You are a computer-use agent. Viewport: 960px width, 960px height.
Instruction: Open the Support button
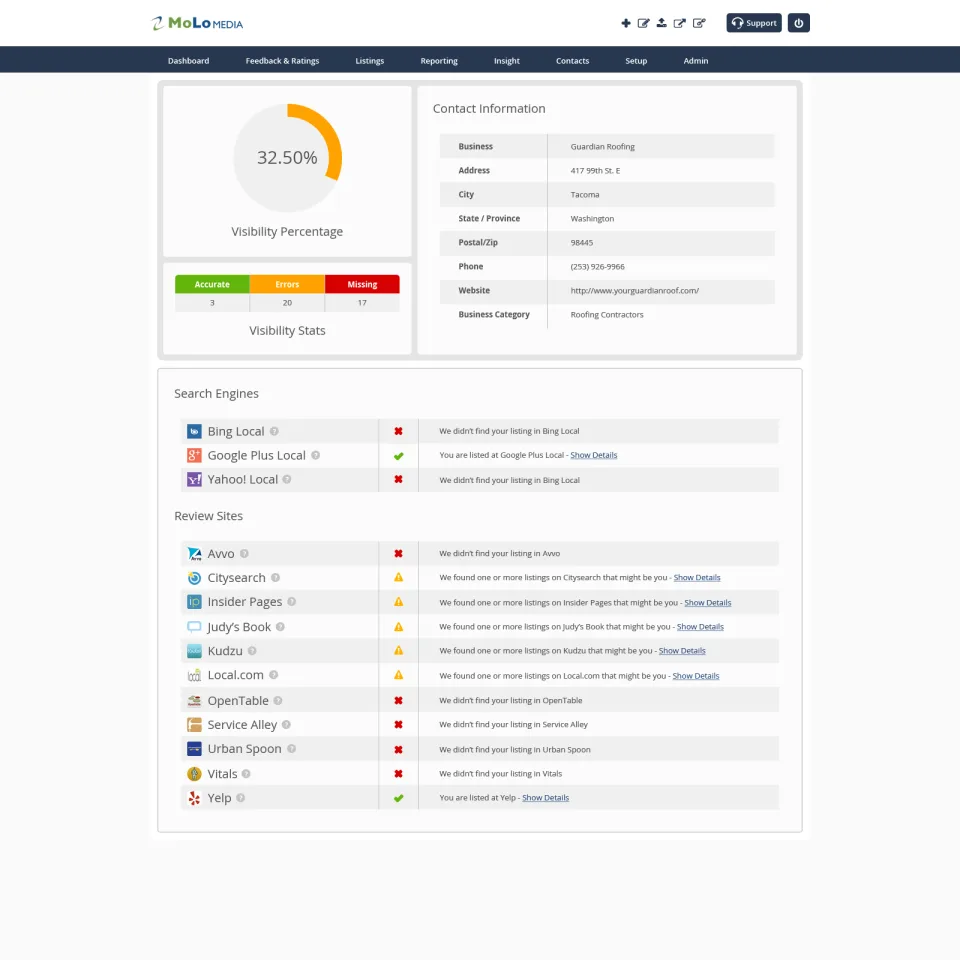pos(754,23)
